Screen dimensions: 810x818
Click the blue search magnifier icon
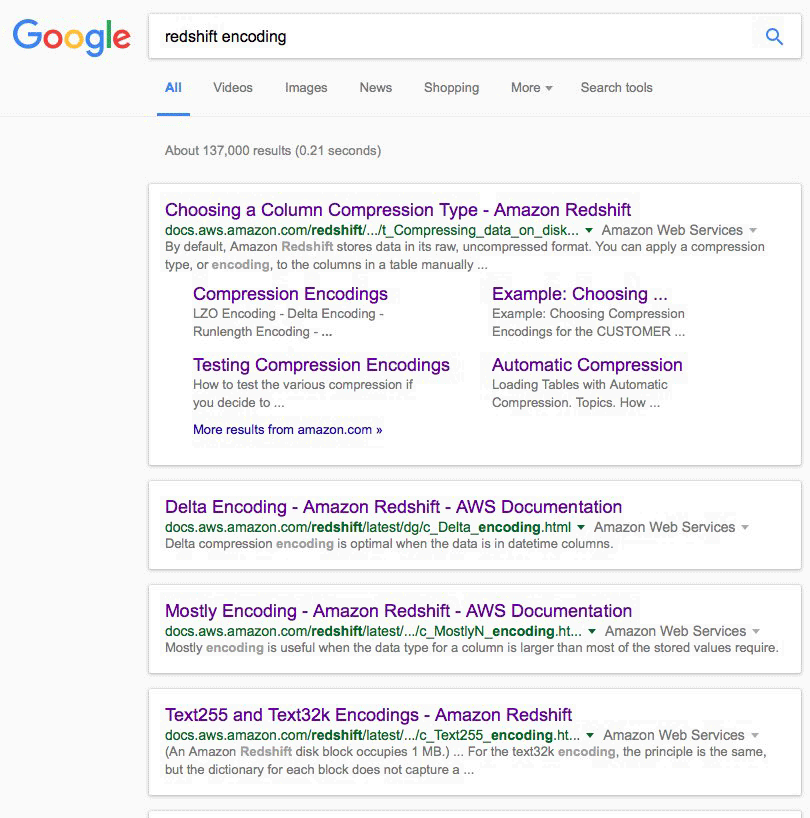click(774, 37)
